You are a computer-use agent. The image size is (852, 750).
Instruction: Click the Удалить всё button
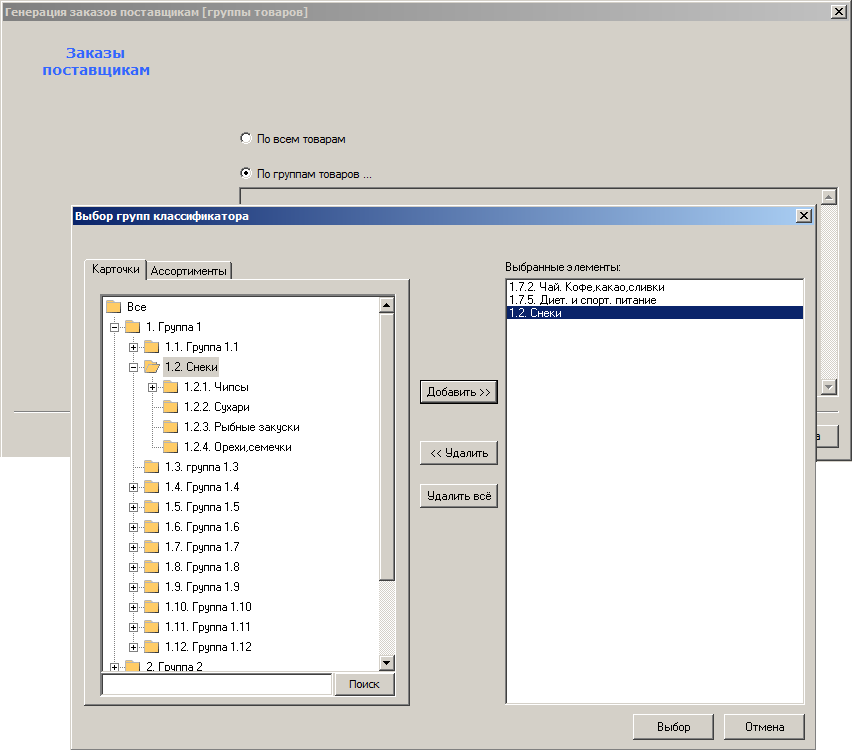tap(459, 496)
